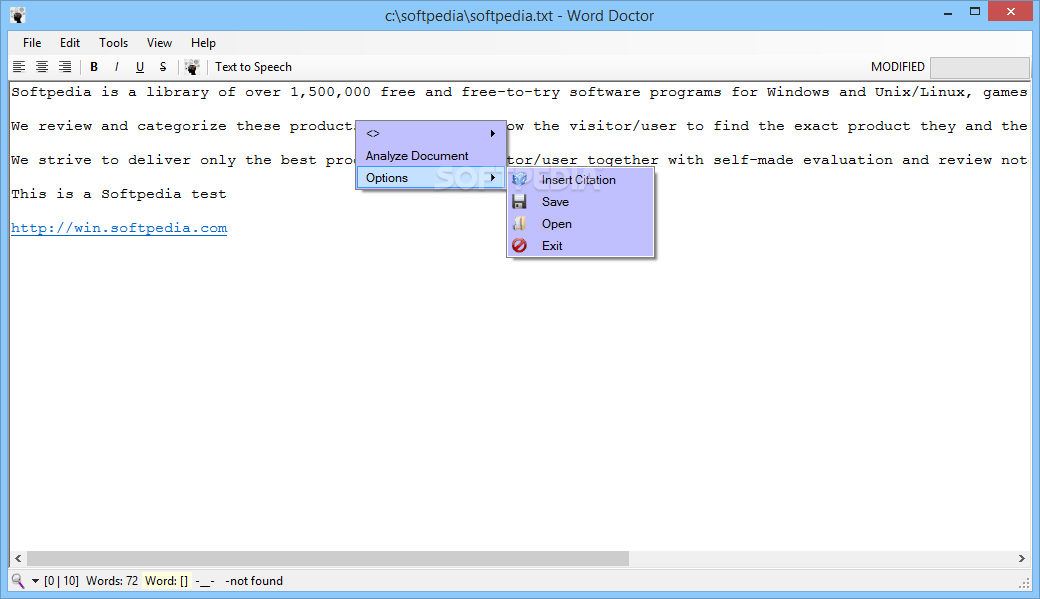The height and width of the screenshot is (599, 1040).
Task: Choose Exit in the Options submenu
Action: (x=580, y=245)
